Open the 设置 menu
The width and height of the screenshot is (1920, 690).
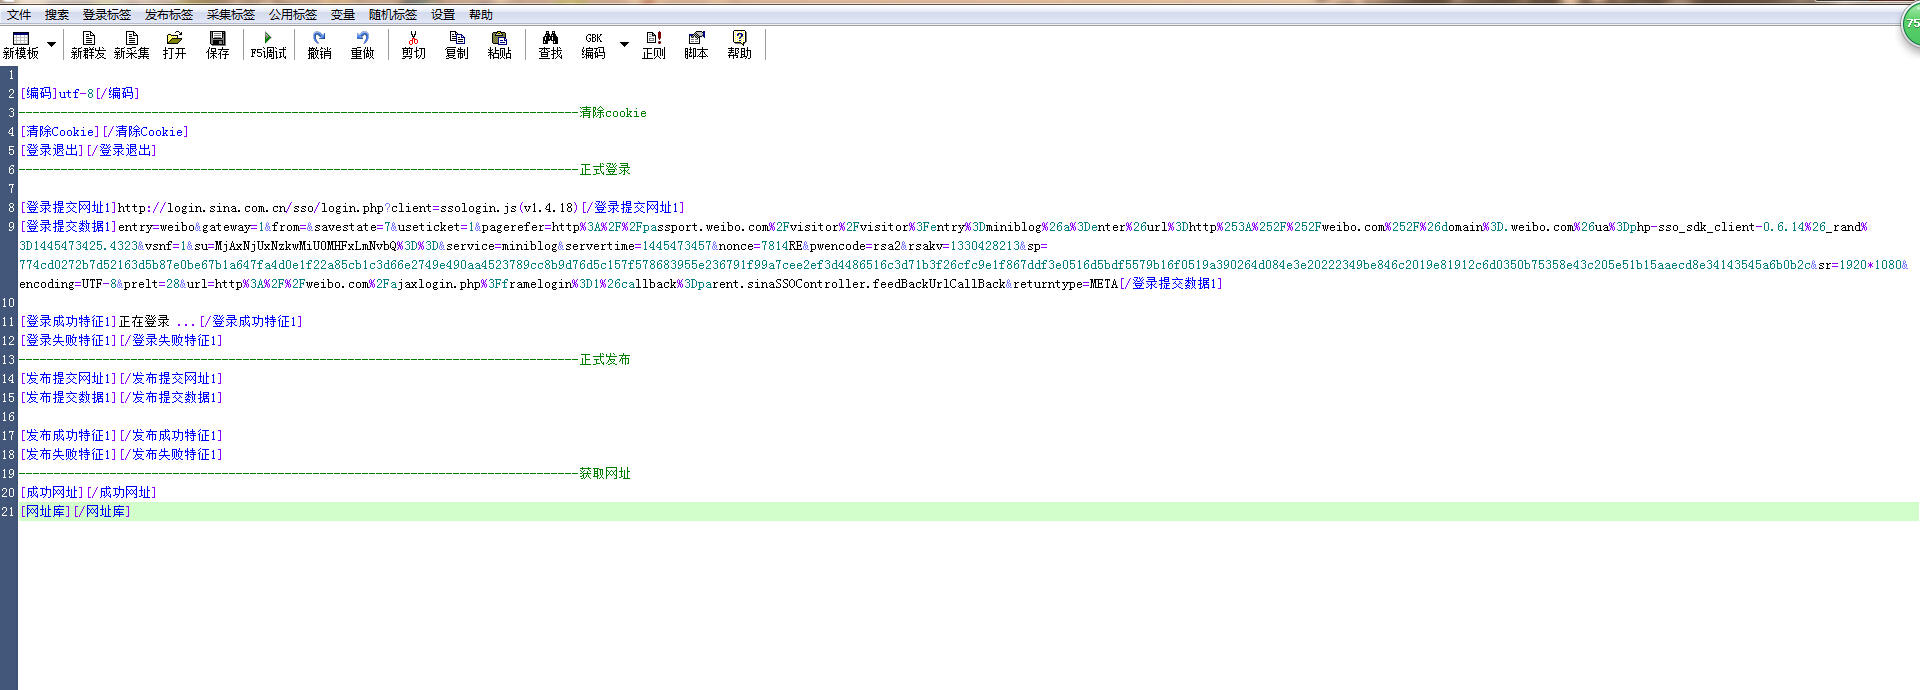click(x=442, y=15)
